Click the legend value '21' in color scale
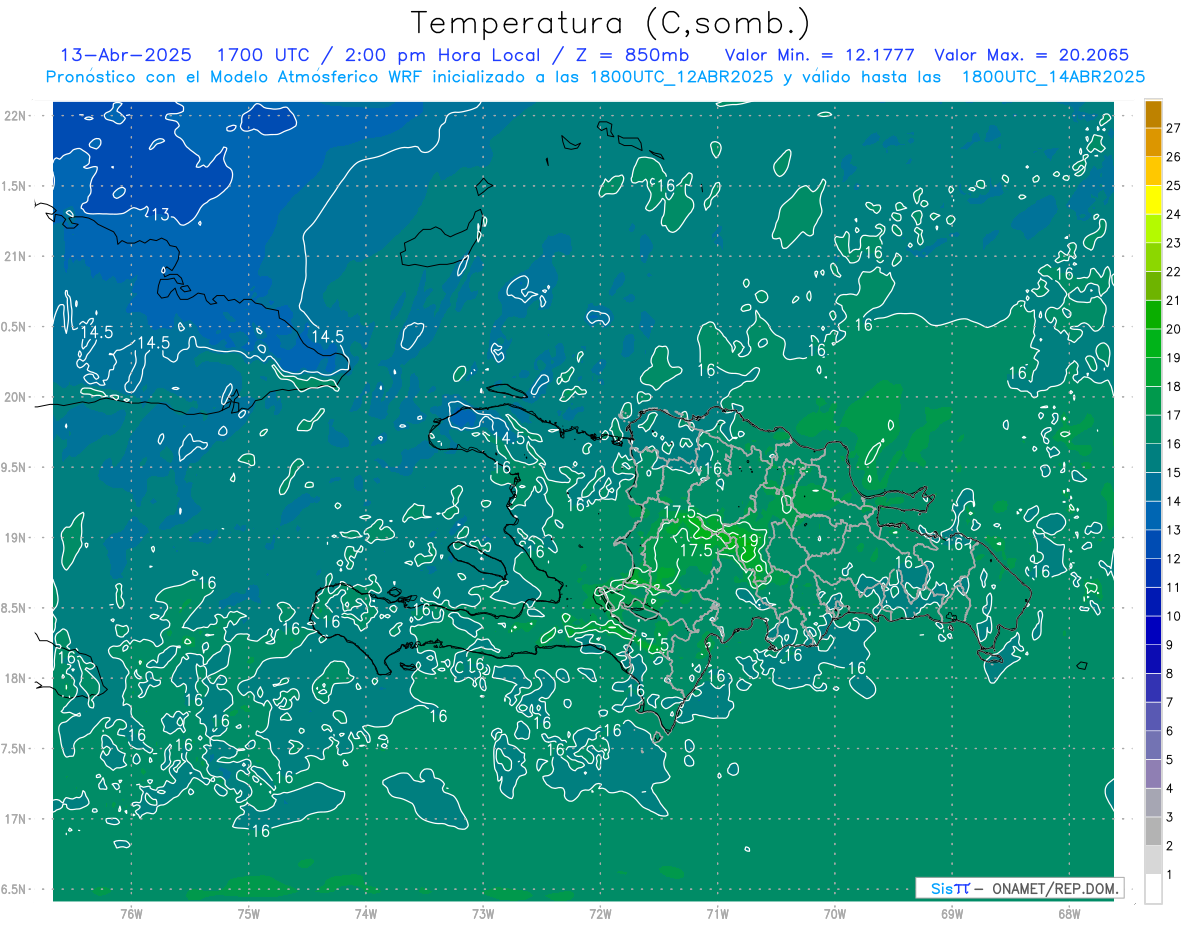Screen dimensions: 1200x927 [x=1174, y=300]
